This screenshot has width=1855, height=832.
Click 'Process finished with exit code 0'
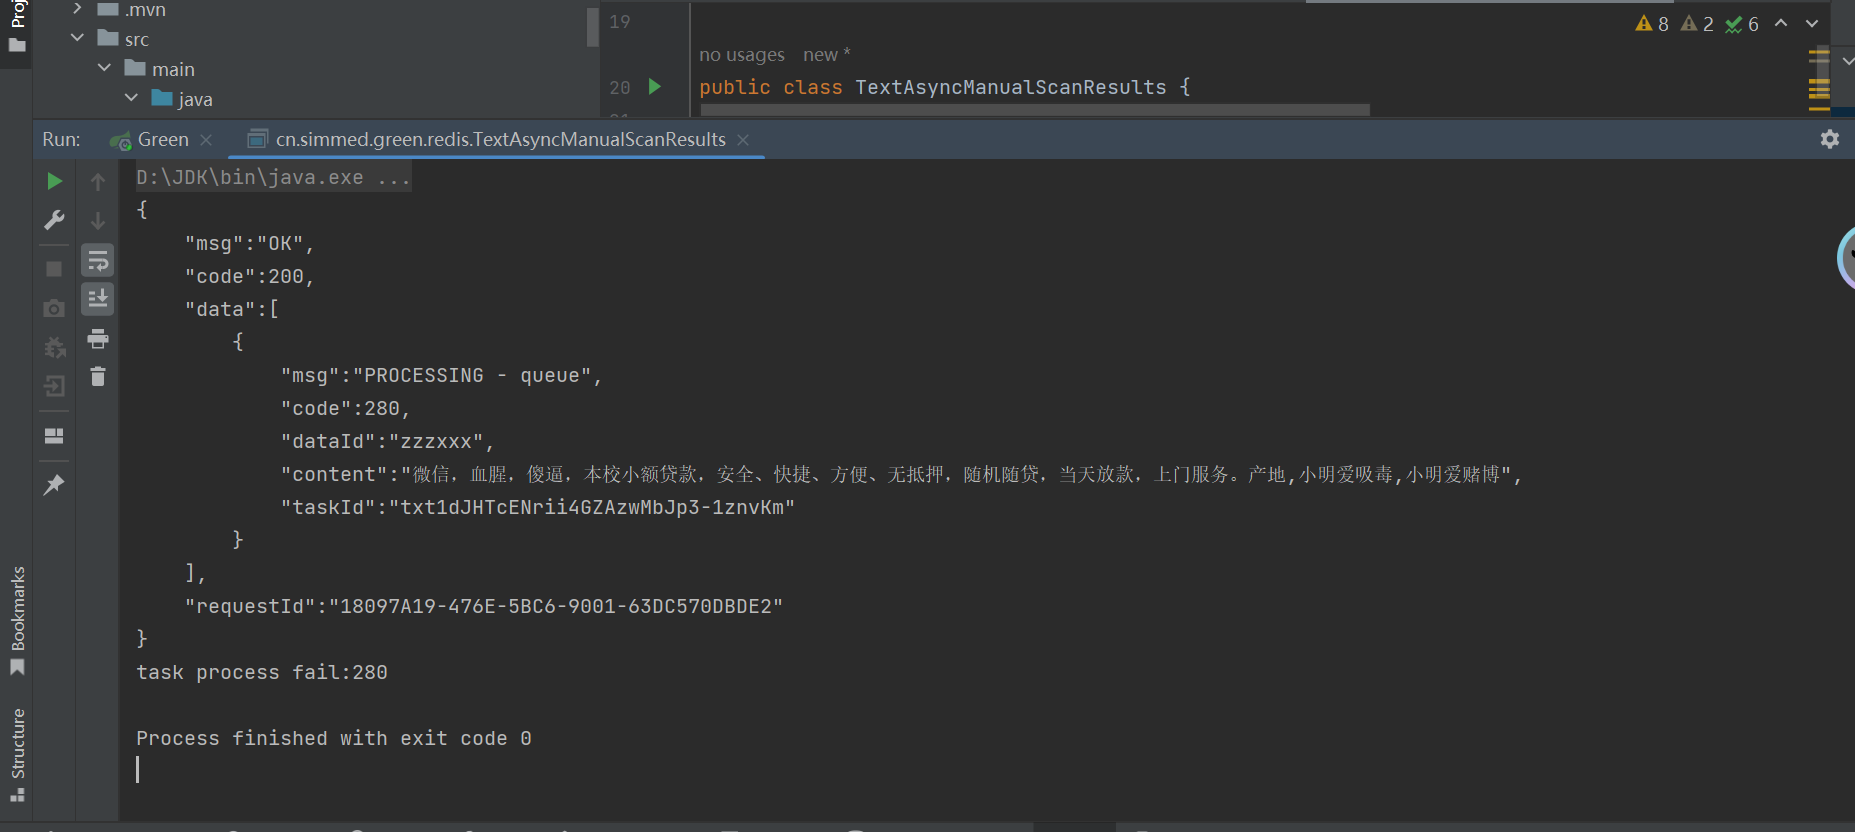point(334,739)
